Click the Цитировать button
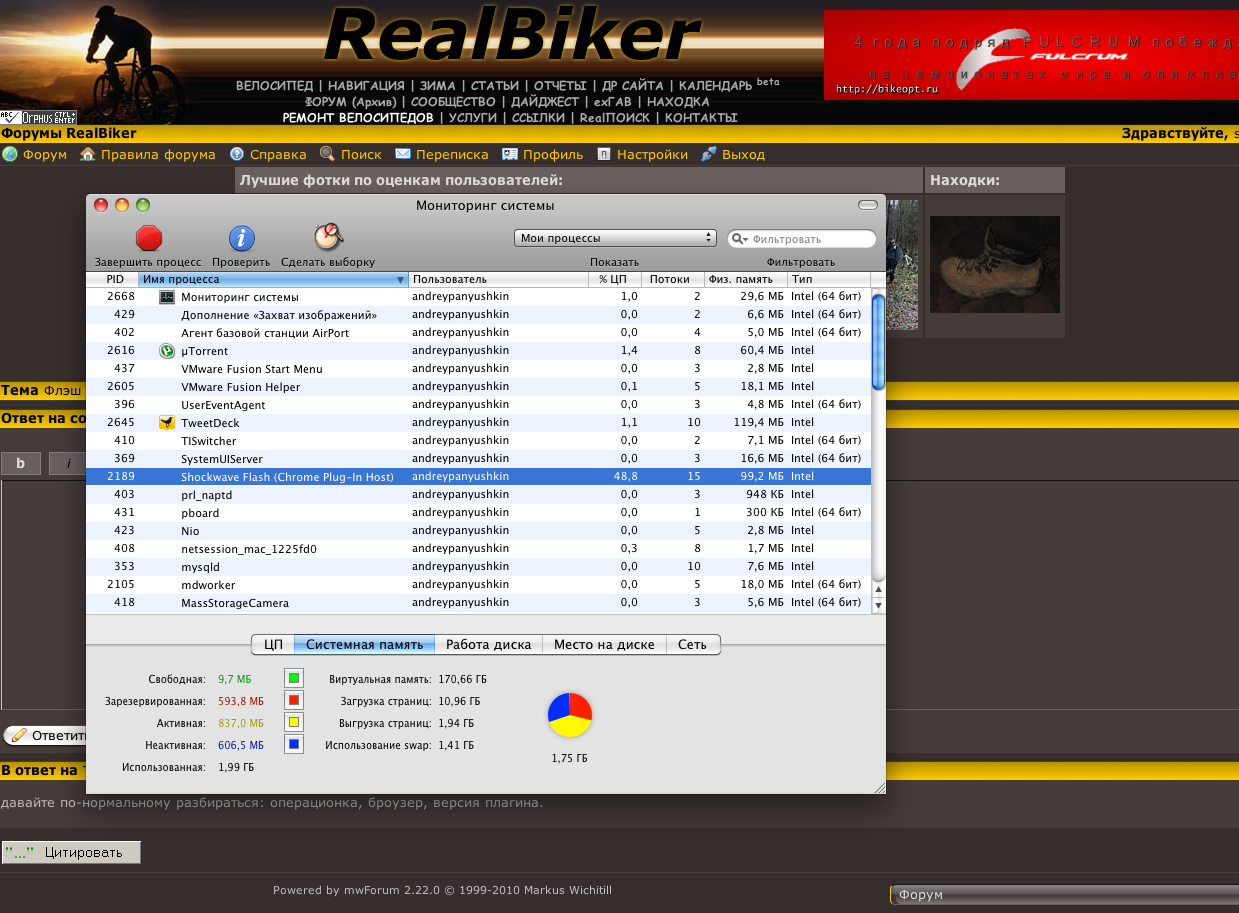 tap(71, 853)
